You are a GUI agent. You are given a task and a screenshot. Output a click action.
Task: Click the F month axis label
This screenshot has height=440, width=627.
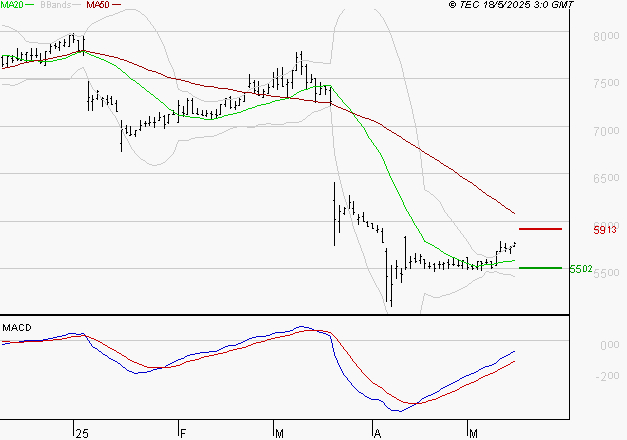click(x=183, y=434)
